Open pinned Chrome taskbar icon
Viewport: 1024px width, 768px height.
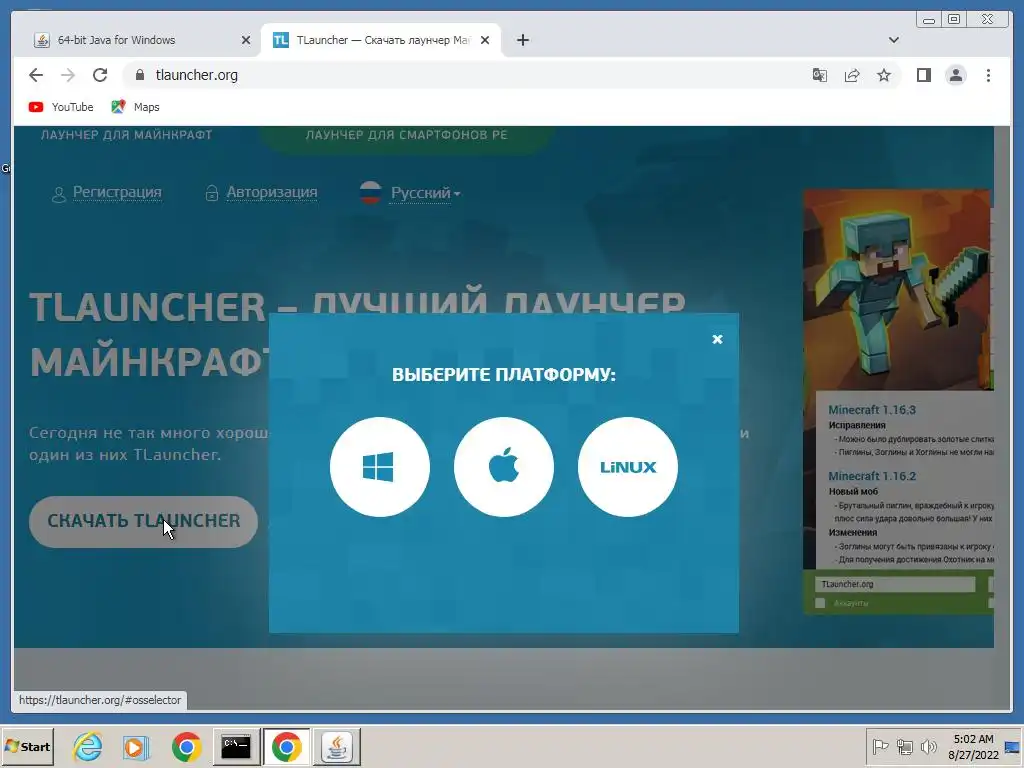pos(187,746)
